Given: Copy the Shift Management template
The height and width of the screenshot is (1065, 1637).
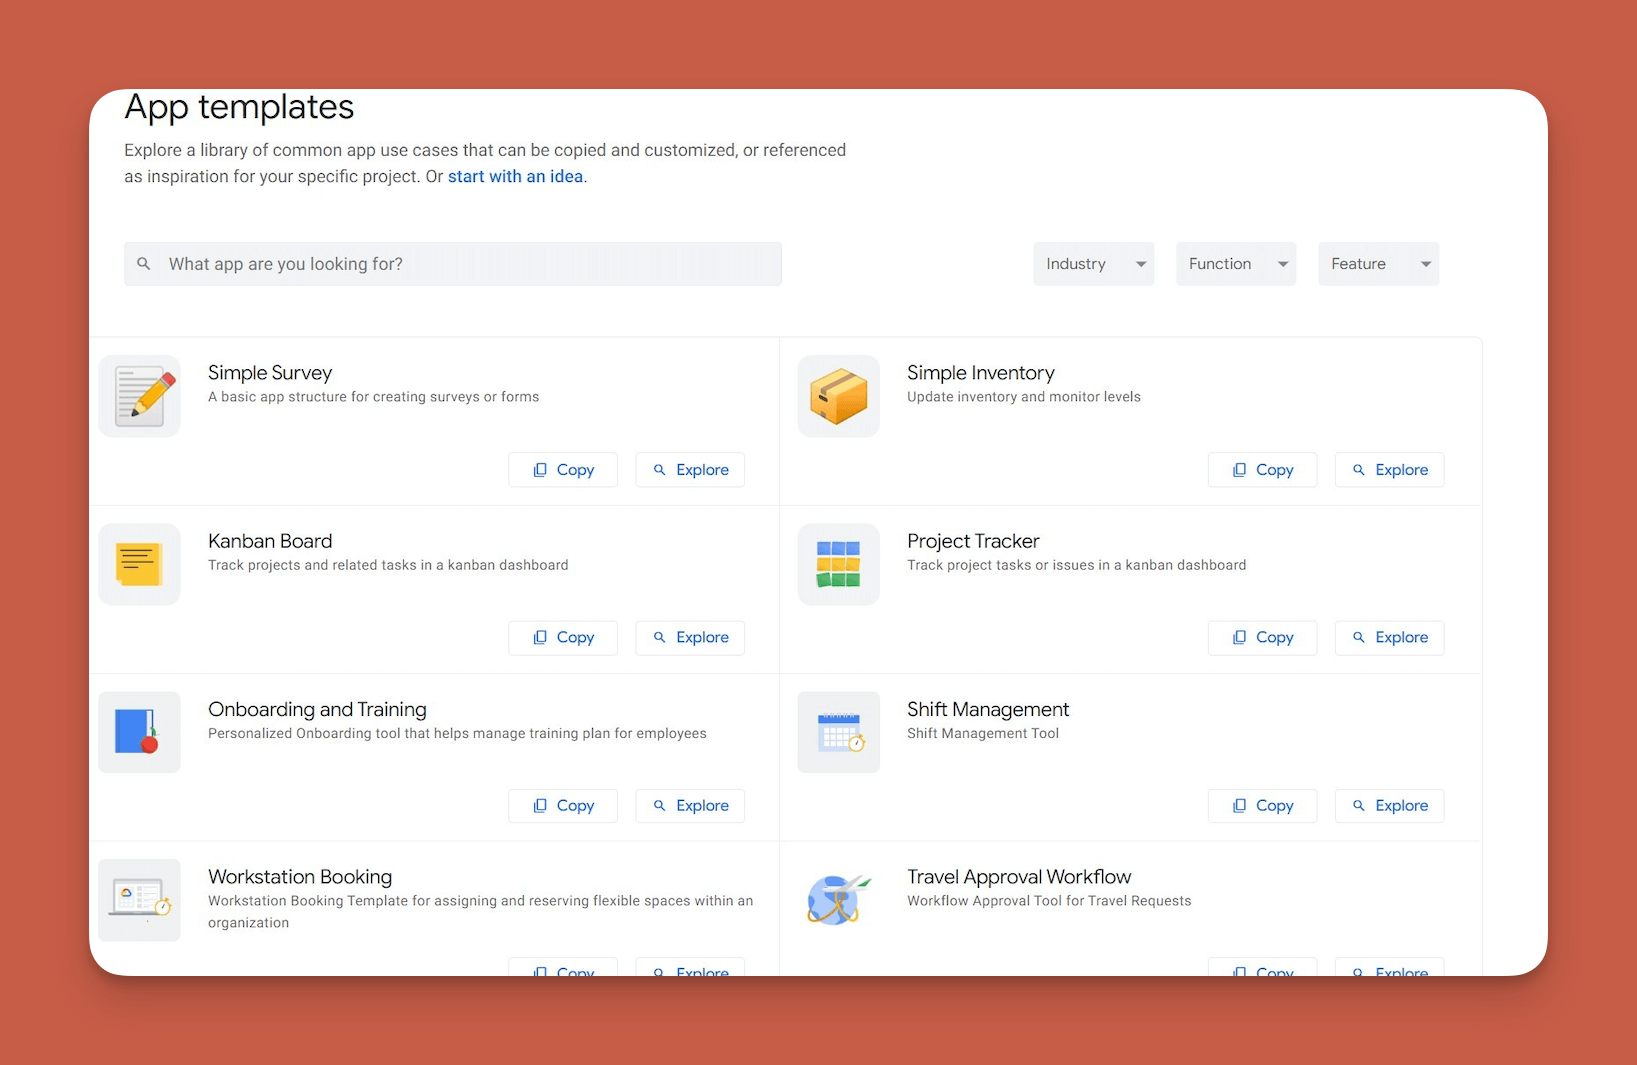Looking at the screenshot, I should click(x=1262, y=806).
